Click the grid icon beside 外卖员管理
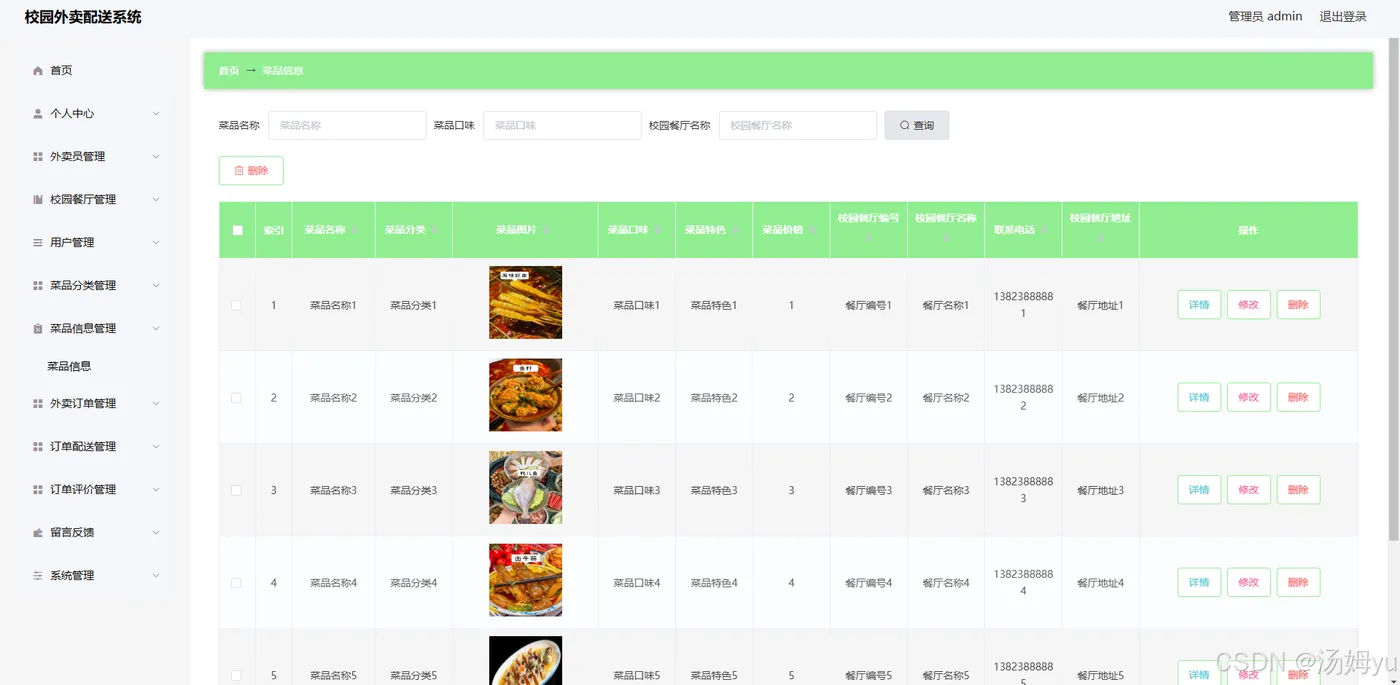Viewport: 1400px width, 685px height. (x=38, y=157)
